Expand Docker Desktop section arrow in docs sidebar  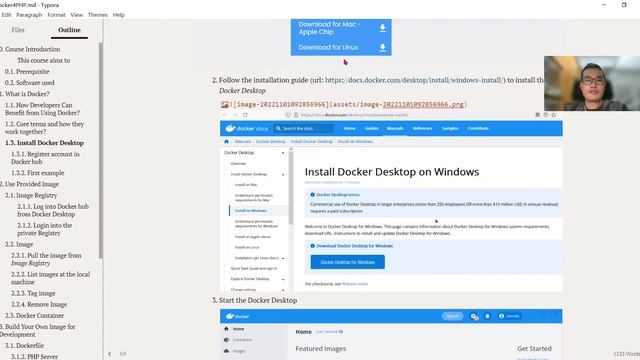(283, 153)
